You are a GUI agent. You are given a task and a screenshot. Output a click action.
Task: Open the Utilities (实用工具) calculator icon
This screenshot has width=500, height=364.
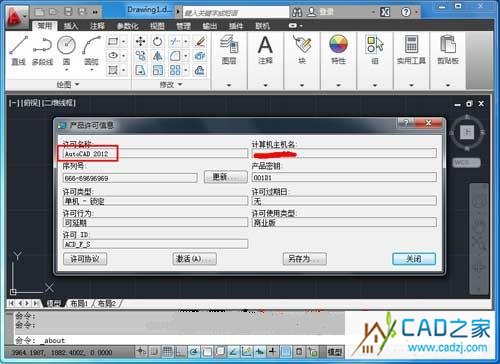(x=411, y=44)
